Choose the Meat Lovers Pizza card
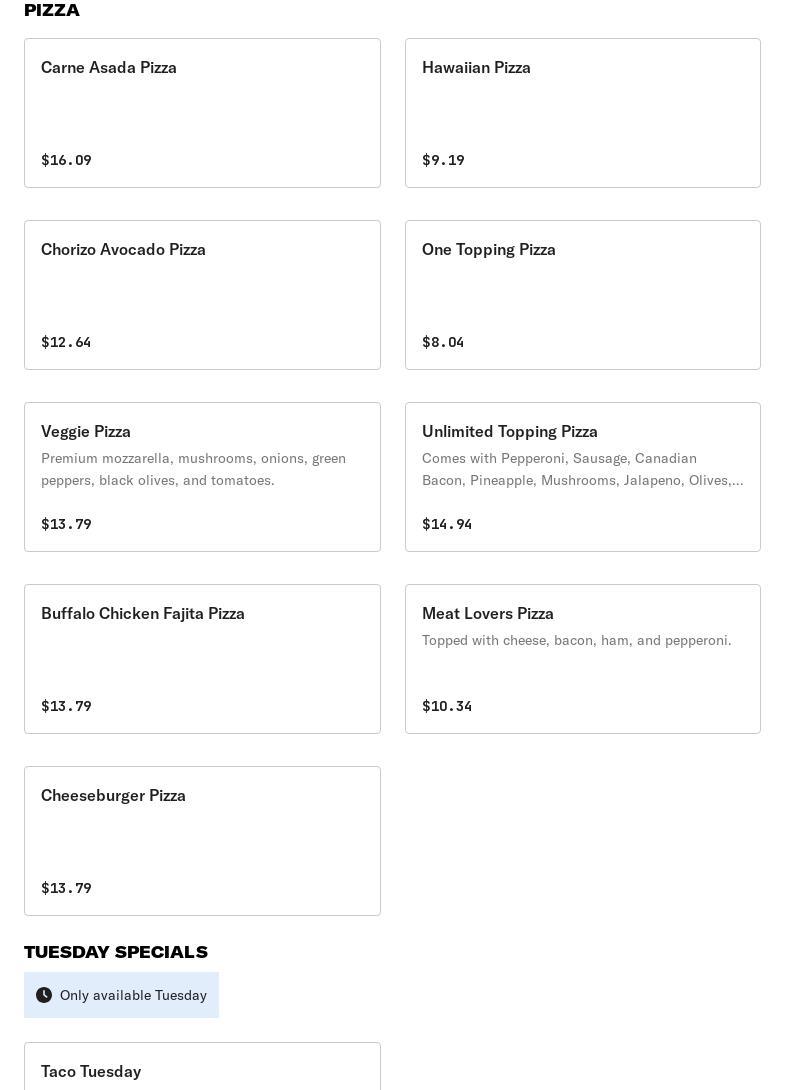Image resolution: width=785 pixels, height=1090 pixels. 583,659
